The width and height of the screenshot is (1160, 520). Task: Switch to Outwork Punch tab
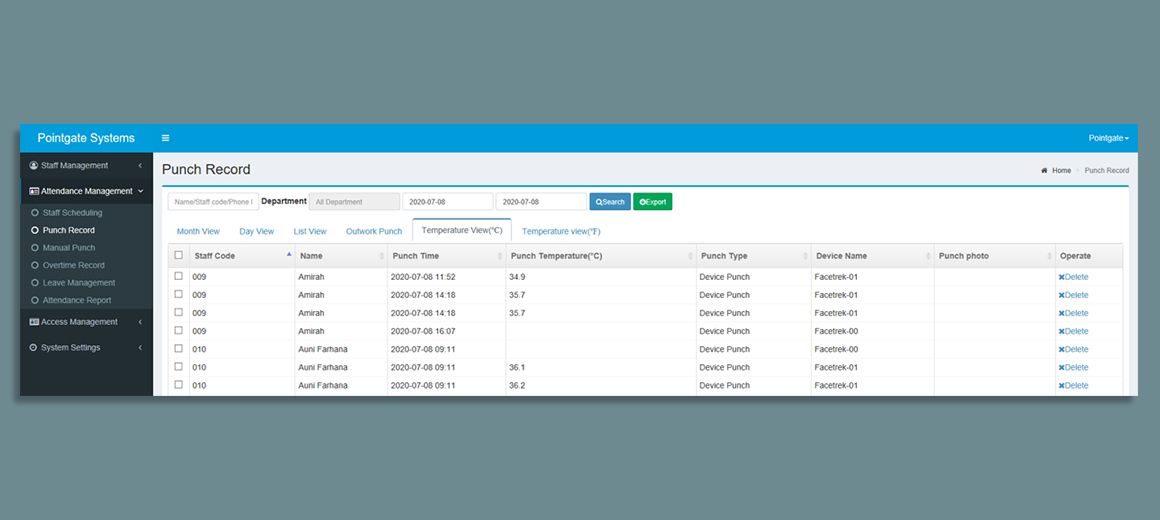(374, 232)
